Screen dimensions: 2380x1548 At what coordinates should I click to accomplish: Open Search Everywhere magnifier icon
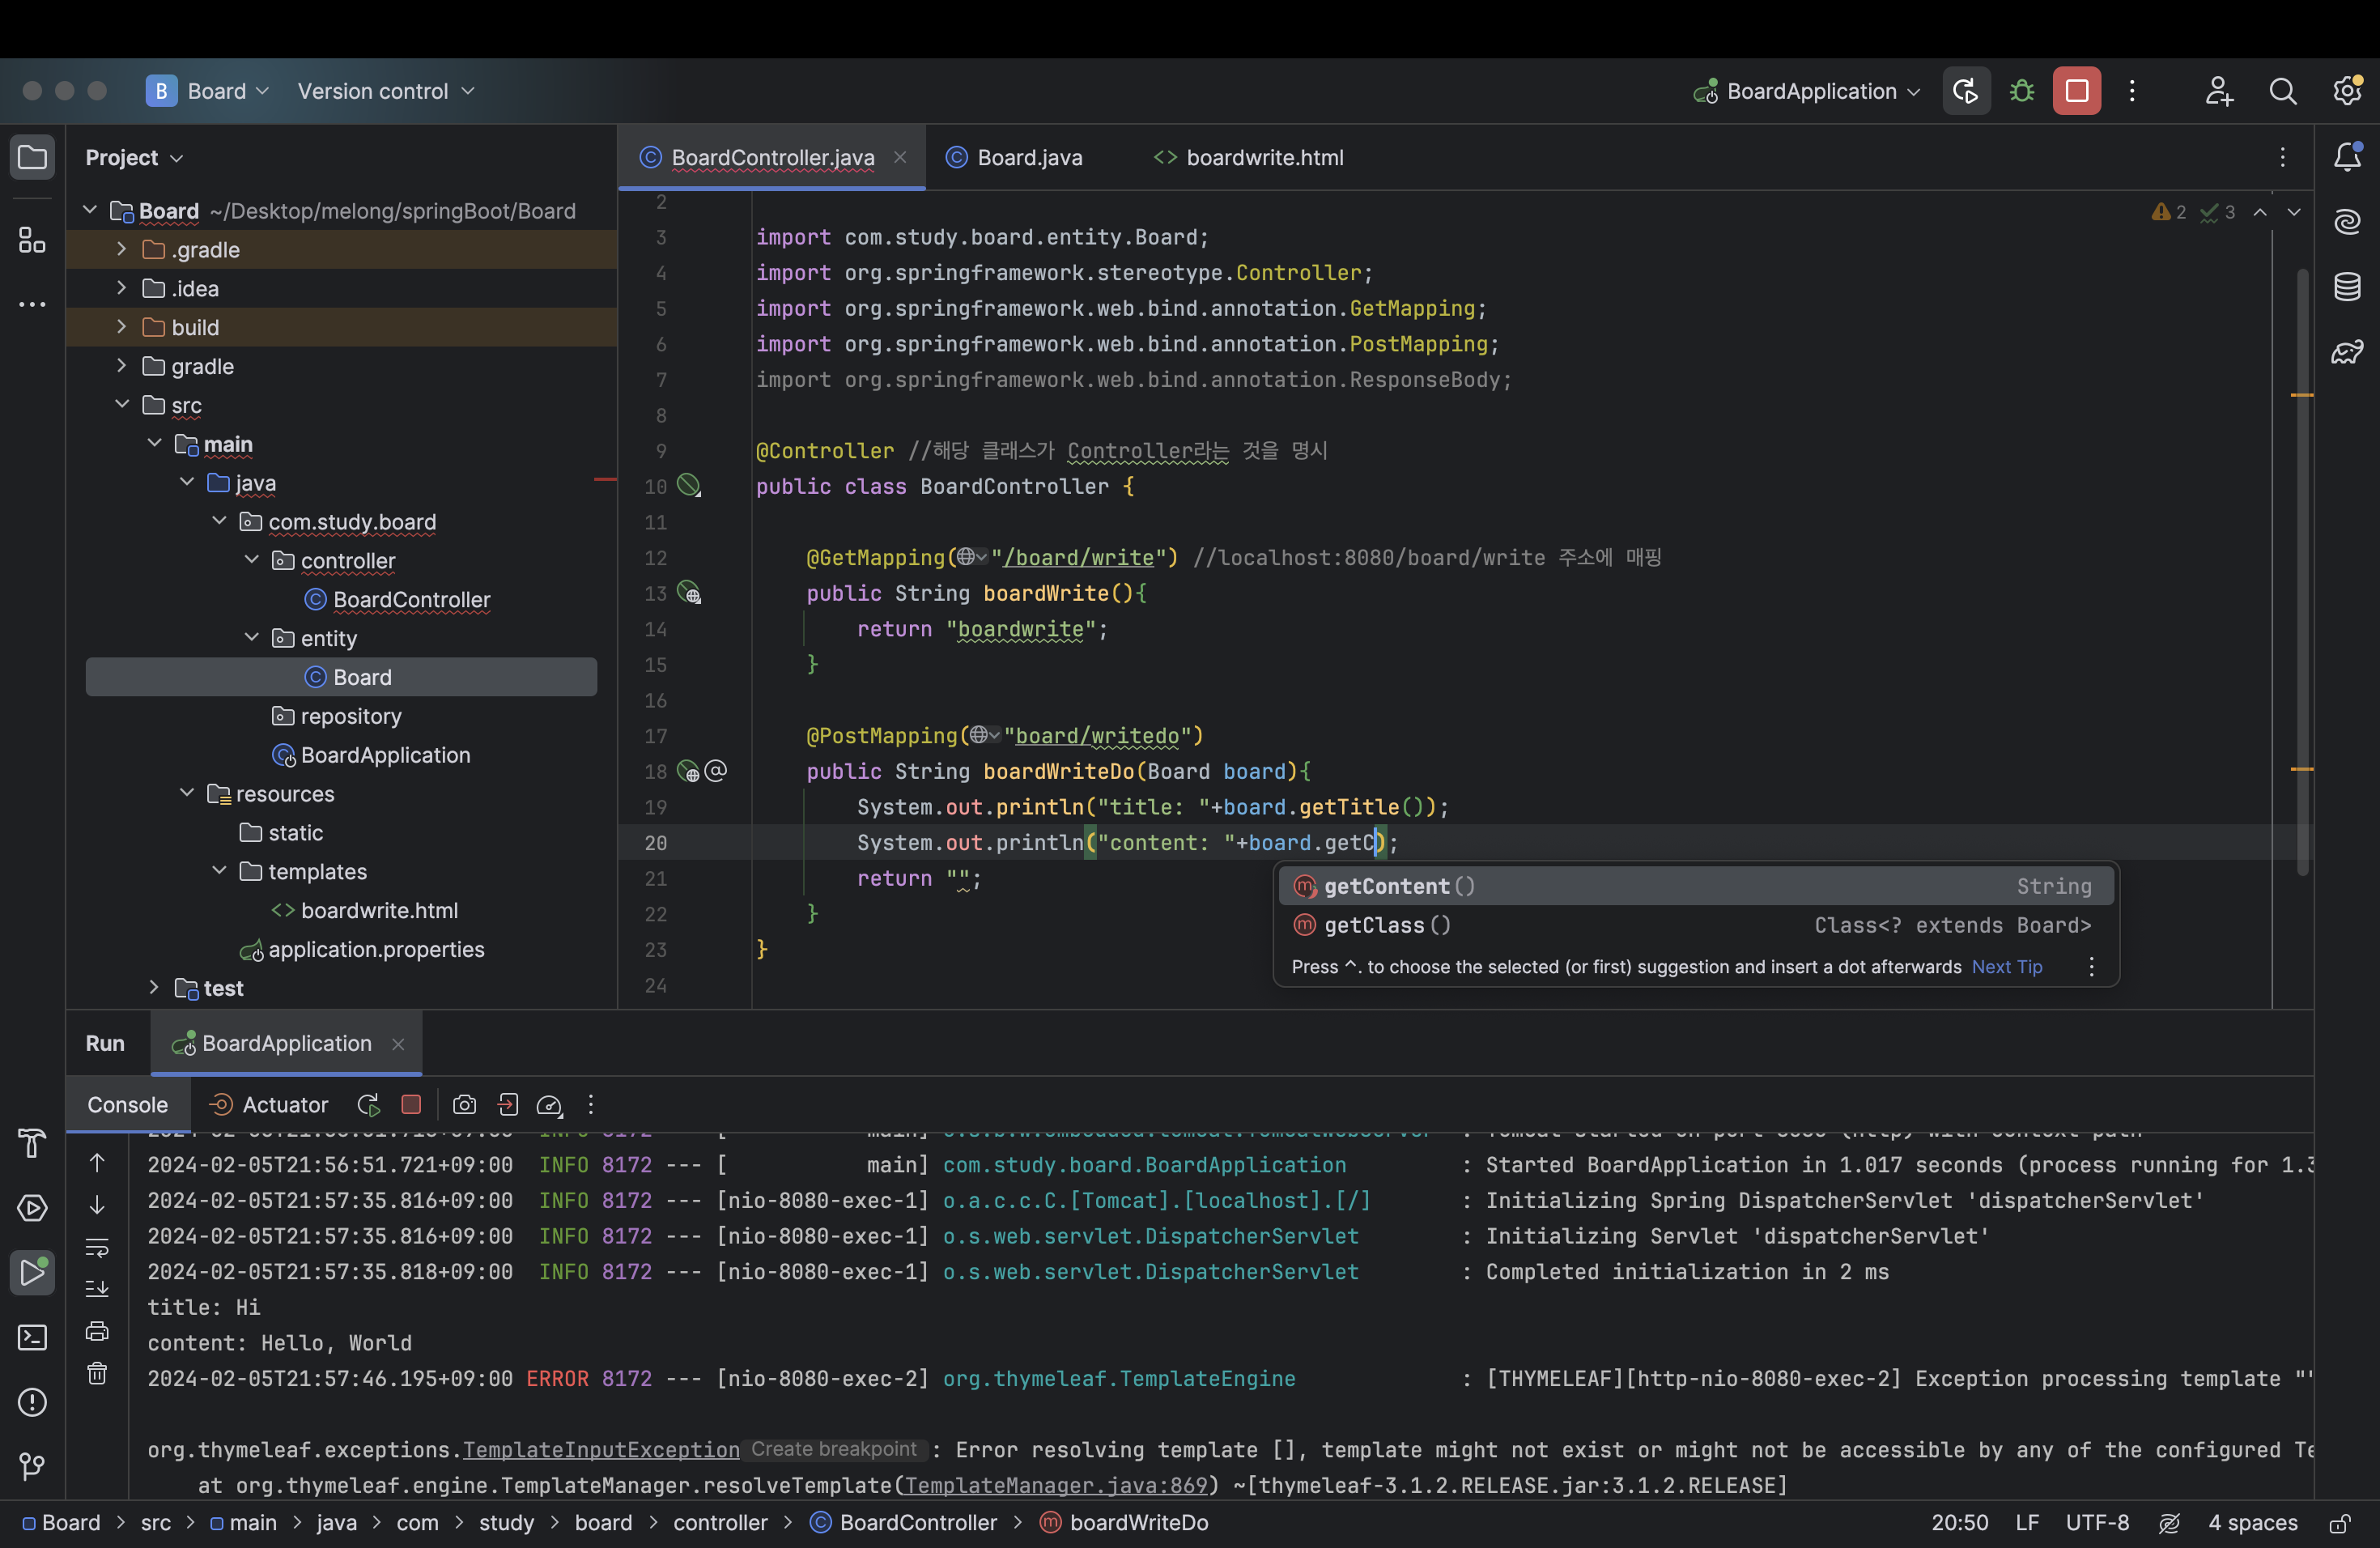(2282, 91)
